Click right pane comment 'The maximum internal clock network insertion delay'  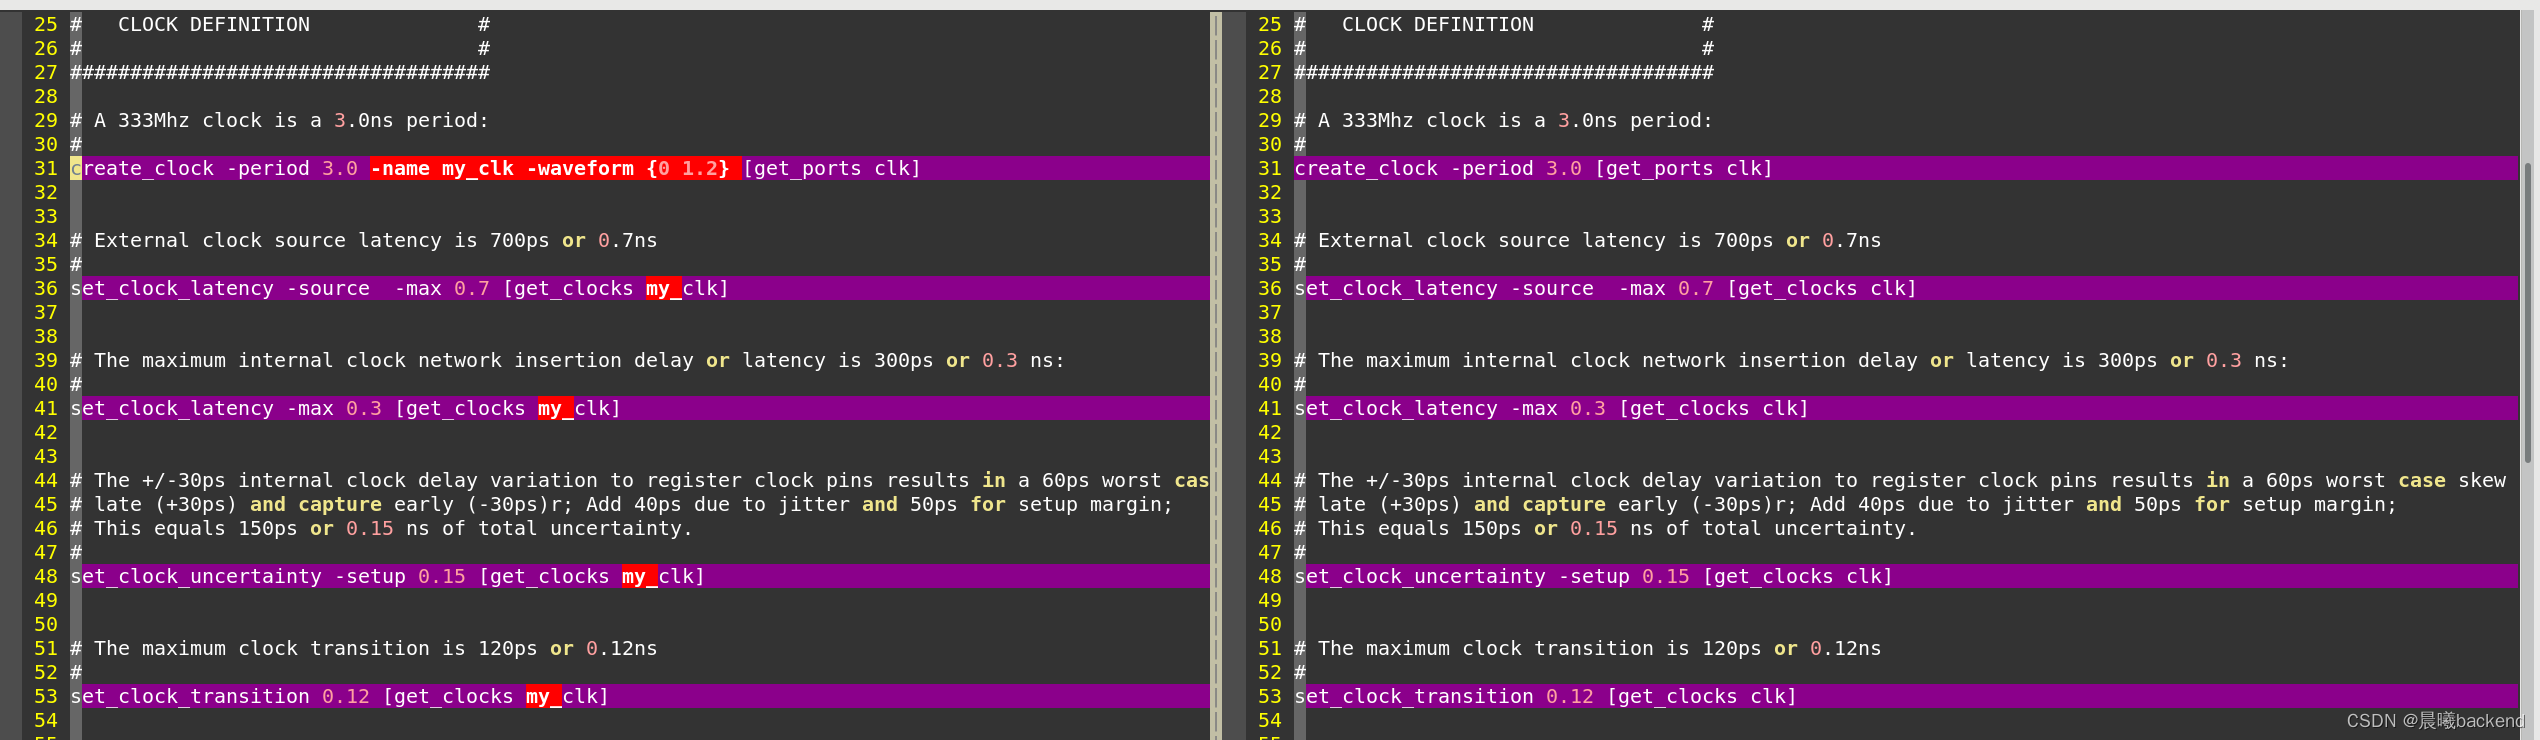click(x=1618, y=360)
